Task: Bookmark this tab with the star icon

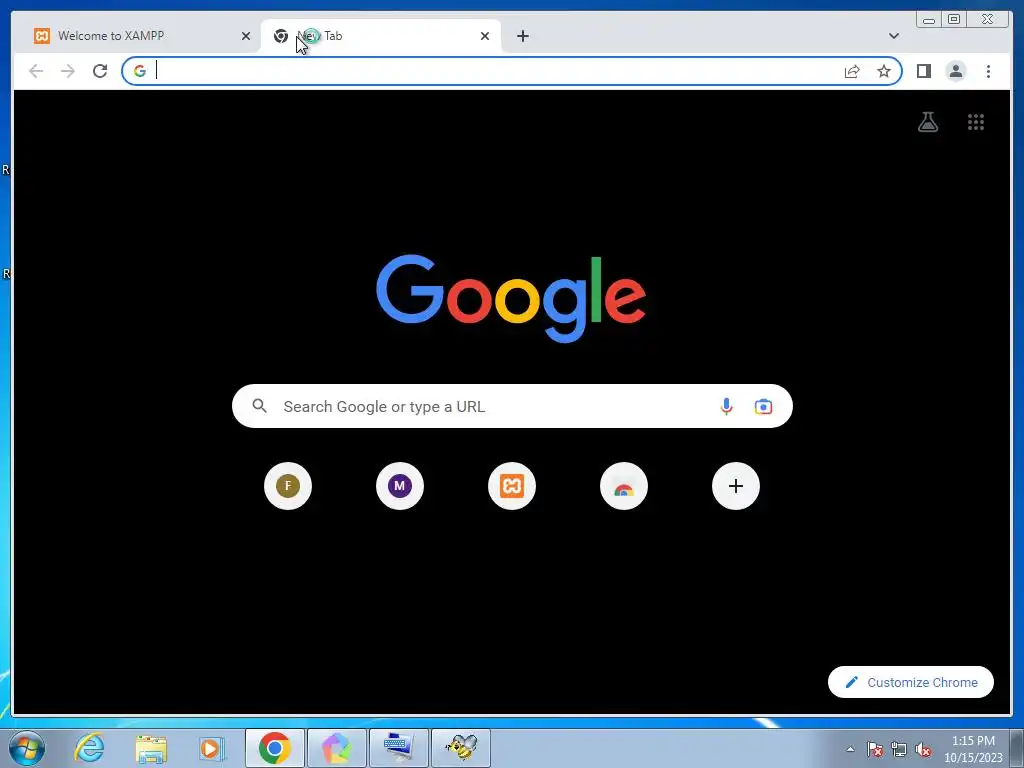Action: (x=884, y=71)
